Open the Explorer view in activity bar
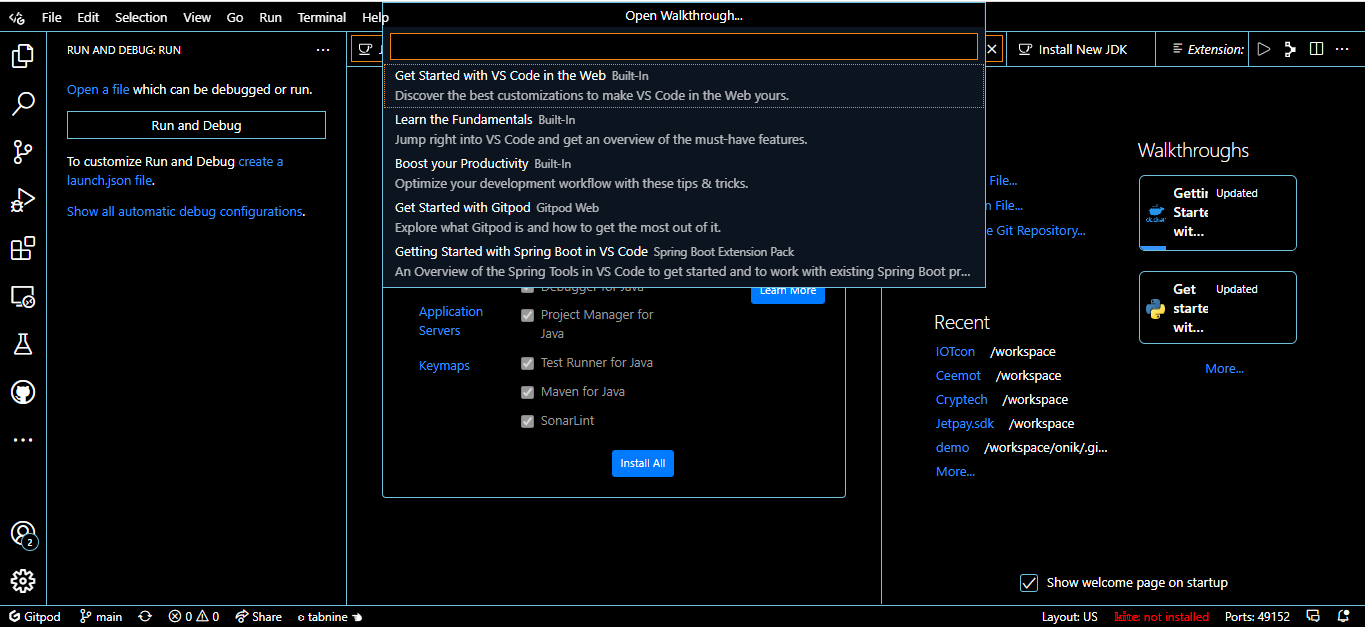This screenshot has height=627, width=1365. point(23,56)
